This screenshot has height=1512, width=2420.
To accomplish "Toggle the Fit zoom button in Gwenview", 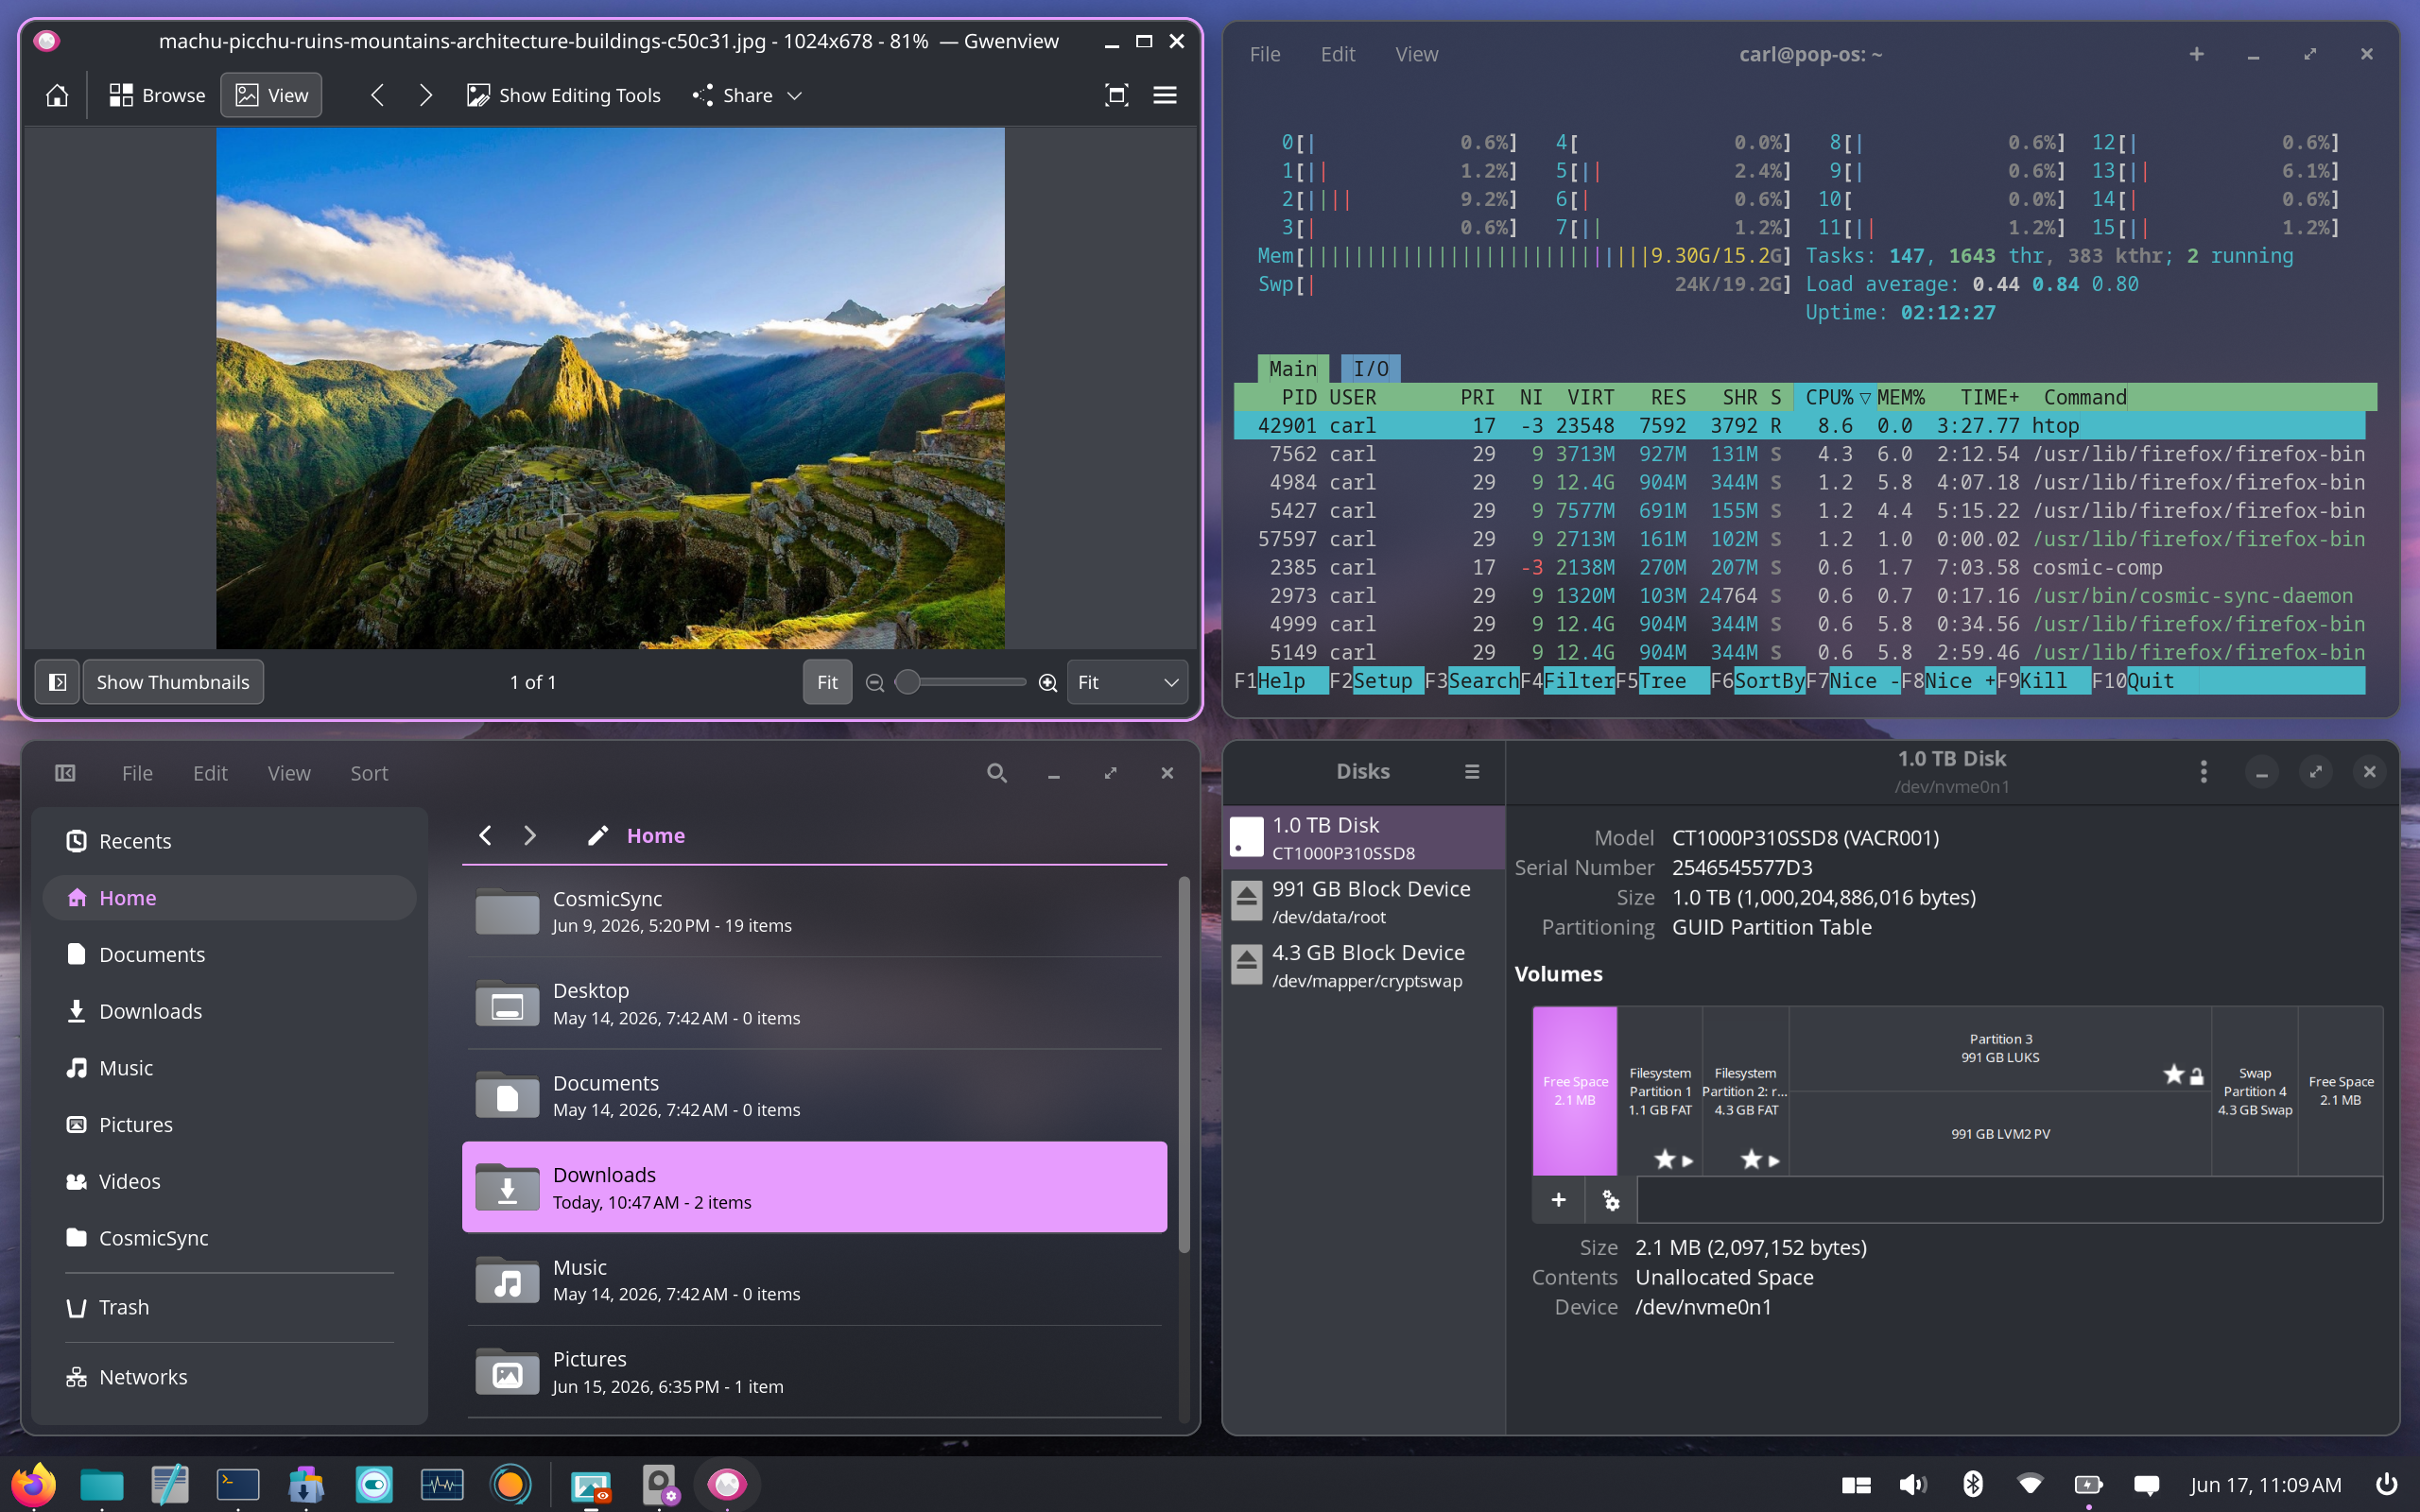I will 827,682.
